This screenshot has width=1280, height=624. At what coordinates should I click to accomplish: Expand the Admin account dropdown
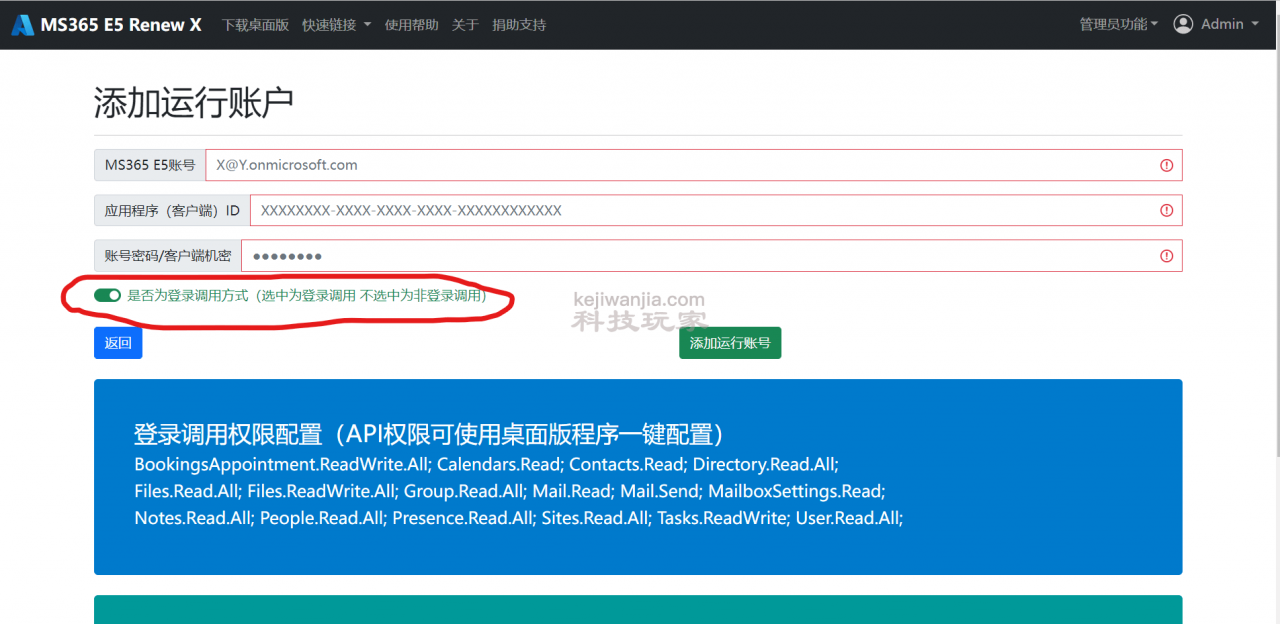[1229, 24]
